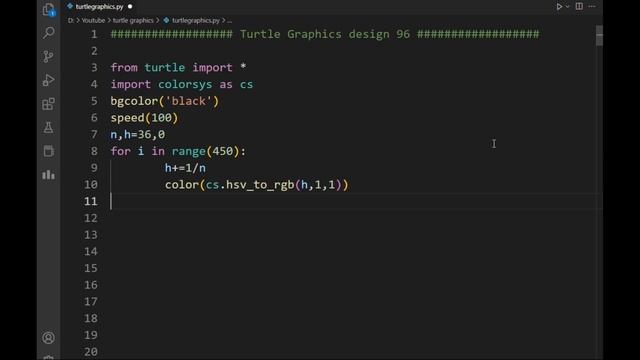Open the More Actions ellipsis menu
The height and width of the screenshot is (360, 640).
[x=592, y=7]
